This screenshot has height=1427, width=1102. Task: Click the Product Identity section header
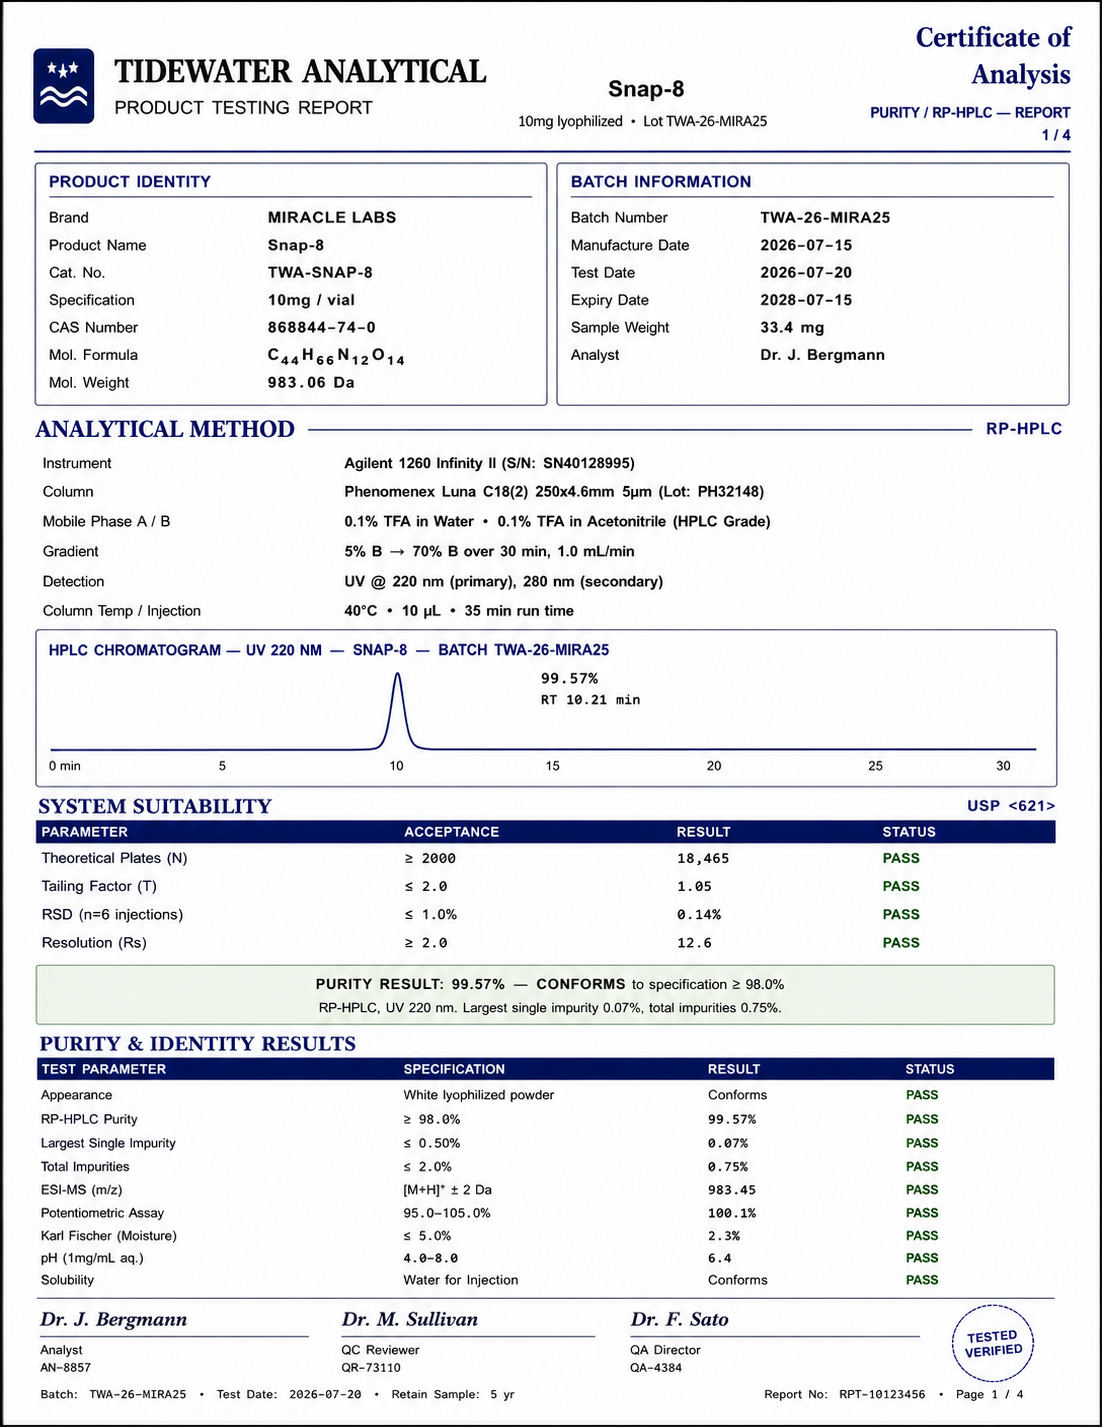[x=130, y=182]
